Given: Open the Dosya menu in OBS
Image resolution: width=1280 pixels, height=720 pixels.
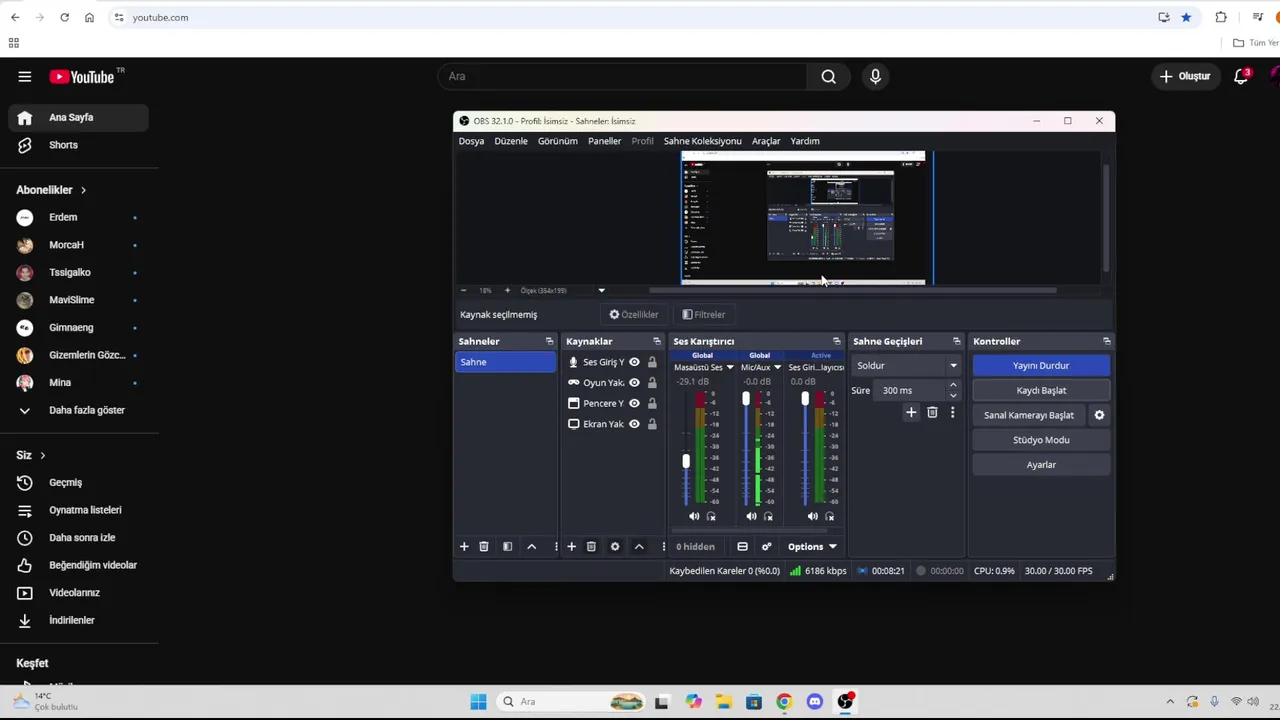Looking at the screenshot, I should pyautogui.click(x=471, y=141).
